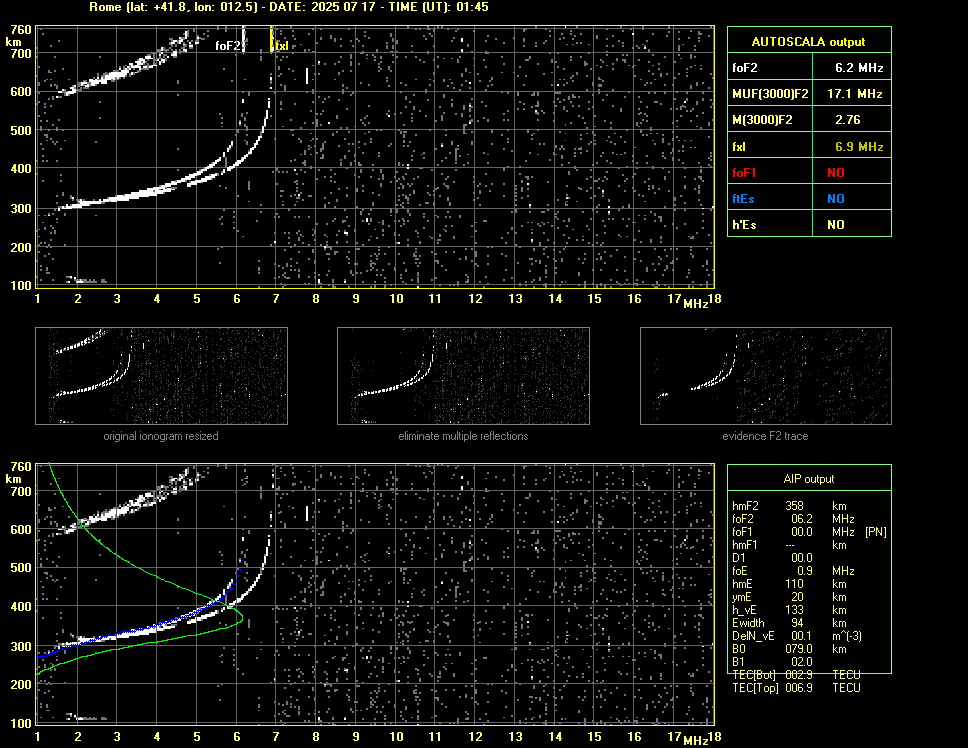
Task: Click the foE '0.9' value
Action: coord(805,571)
